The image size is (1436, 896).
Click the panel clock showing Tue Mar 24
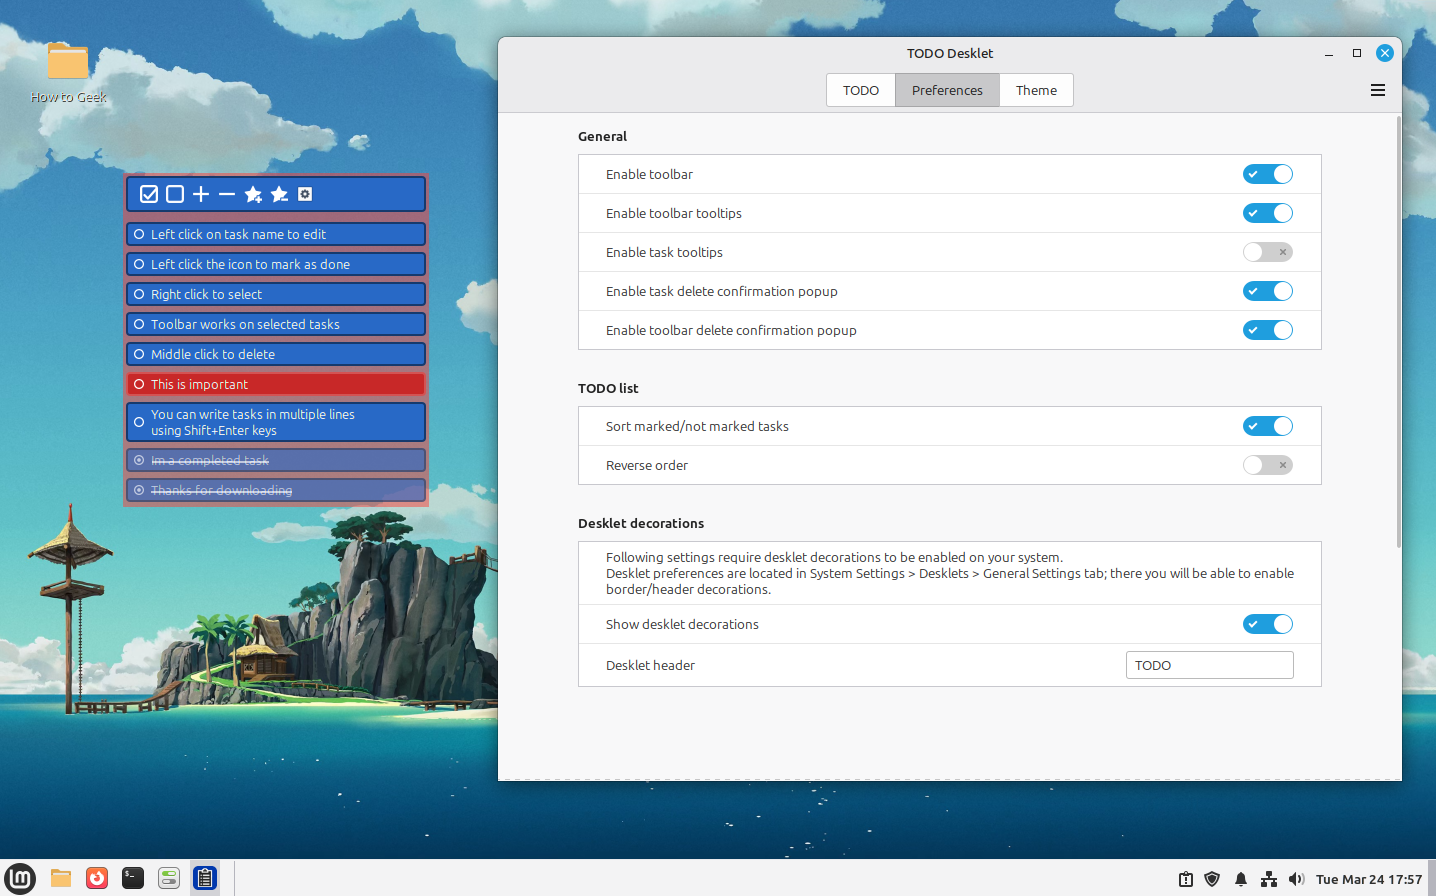click(x=1369, y=879)
